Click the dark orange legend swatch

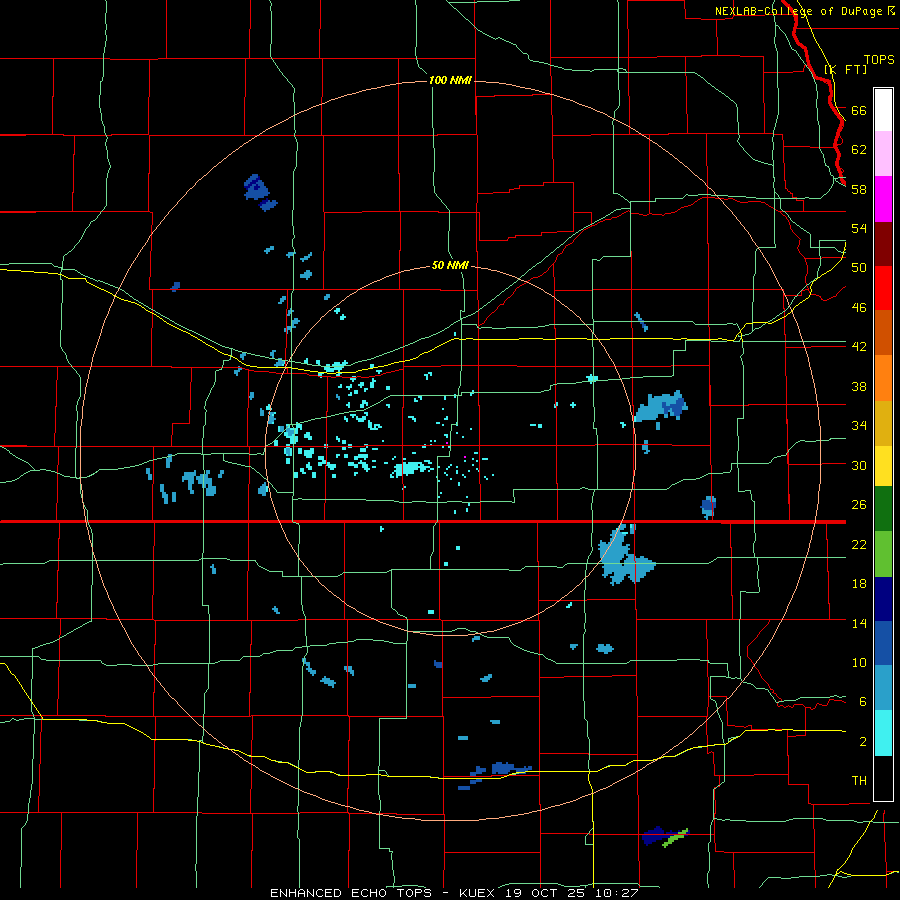coord(883,333)
